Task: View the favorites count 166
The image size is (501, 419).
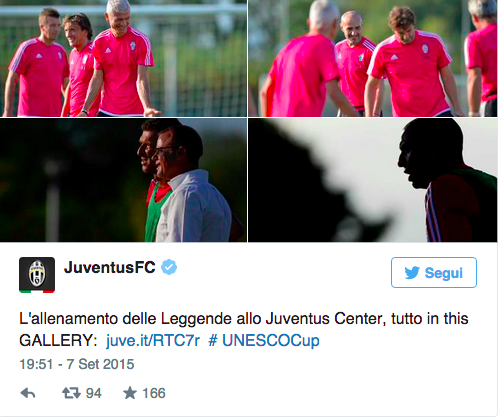Action: 154,395
